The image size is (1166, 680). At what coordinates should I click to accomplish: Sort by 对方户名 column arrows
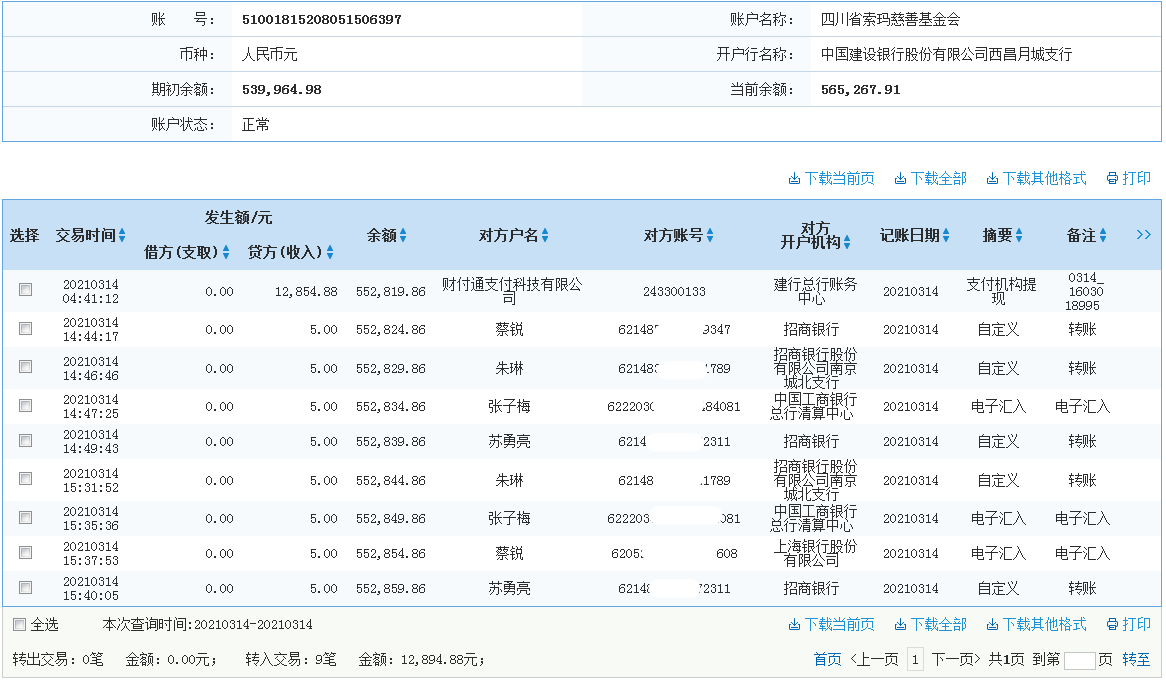545,236
